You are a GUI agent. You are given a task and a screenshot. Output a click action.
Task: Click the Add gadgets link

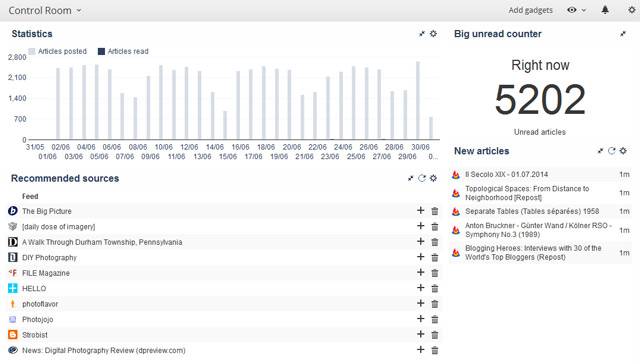530,10
